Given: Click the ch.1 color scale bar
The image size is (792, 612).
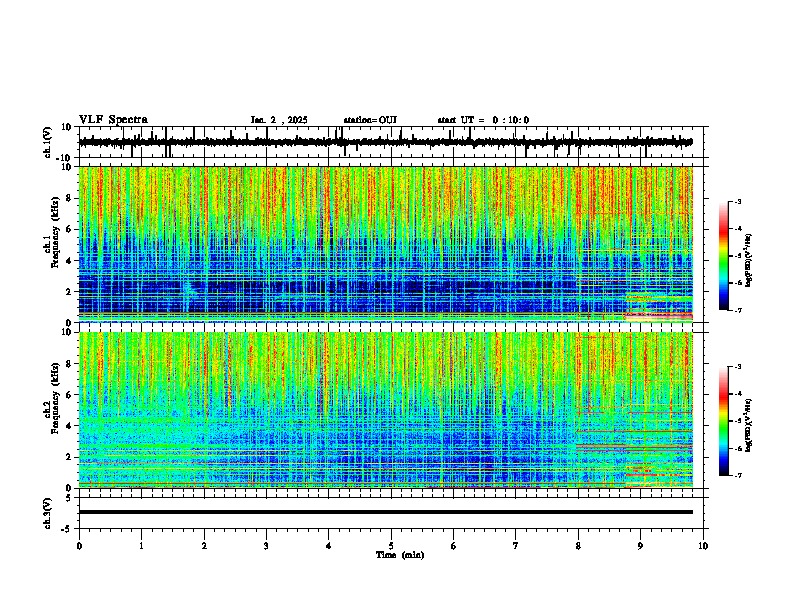Looking at the screenshot, I should point(723,256).
